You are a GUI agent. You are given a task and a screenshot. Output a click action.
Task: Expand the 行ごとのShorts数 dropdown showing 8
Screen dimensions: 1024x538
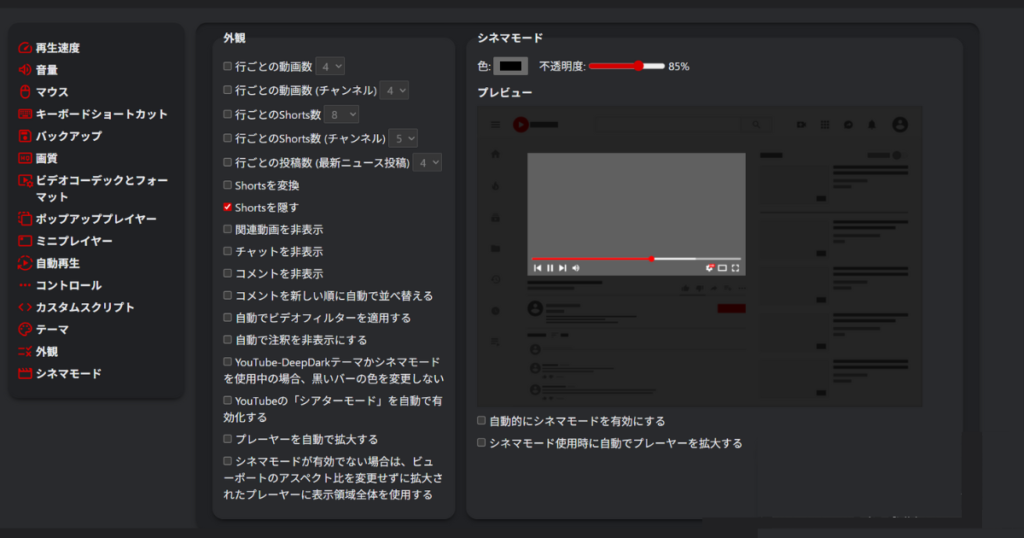click(x=341, y=114)
